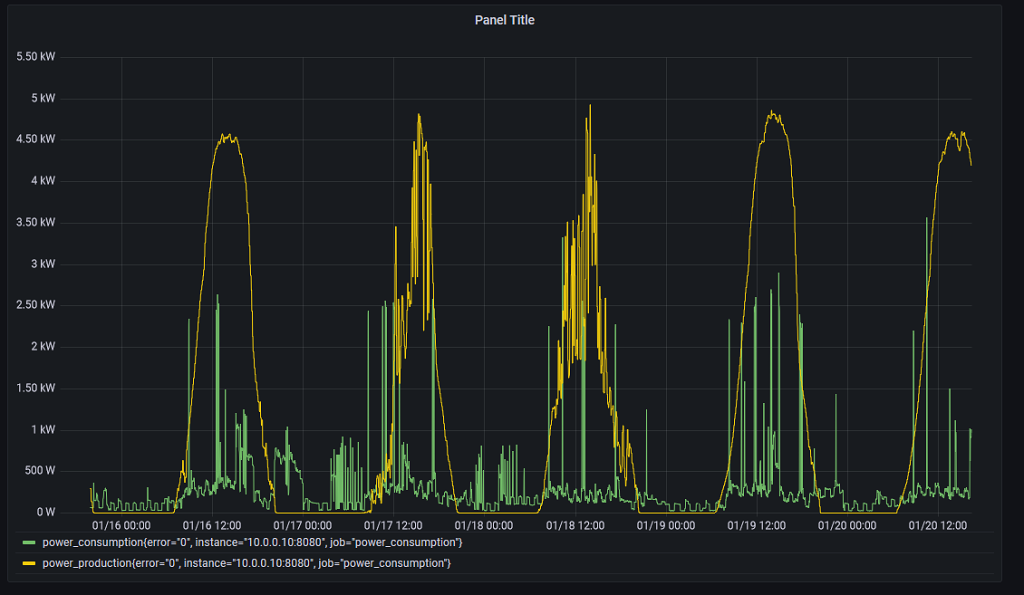Click the 01/19 12:00 x-axis label

pyautogui.click(x=756, y=525)
